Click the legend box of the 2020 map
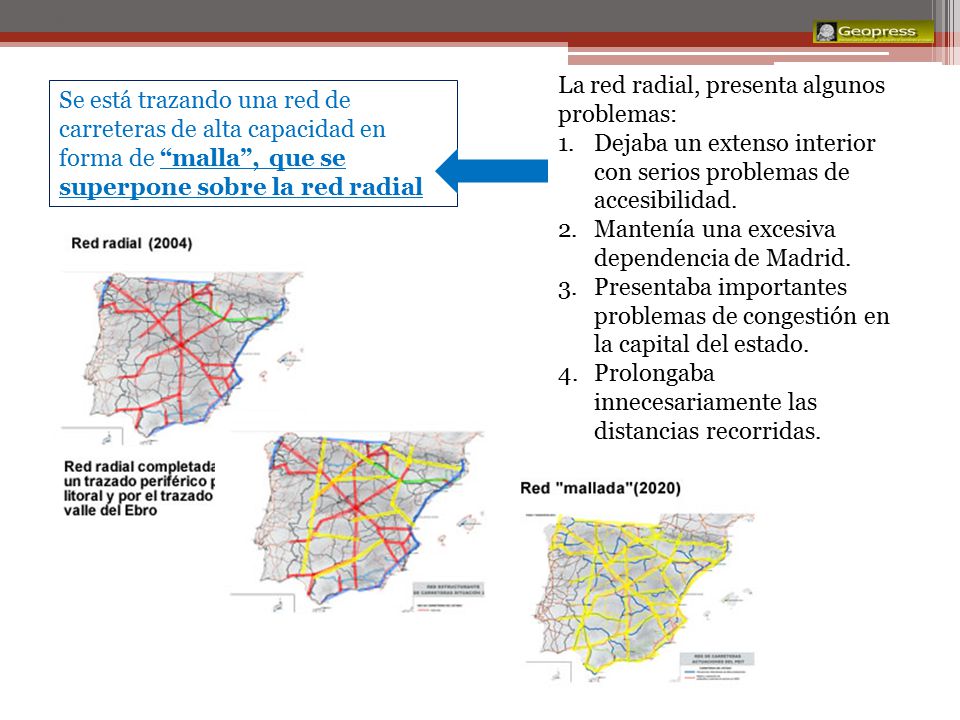 (x=717, y=667)
